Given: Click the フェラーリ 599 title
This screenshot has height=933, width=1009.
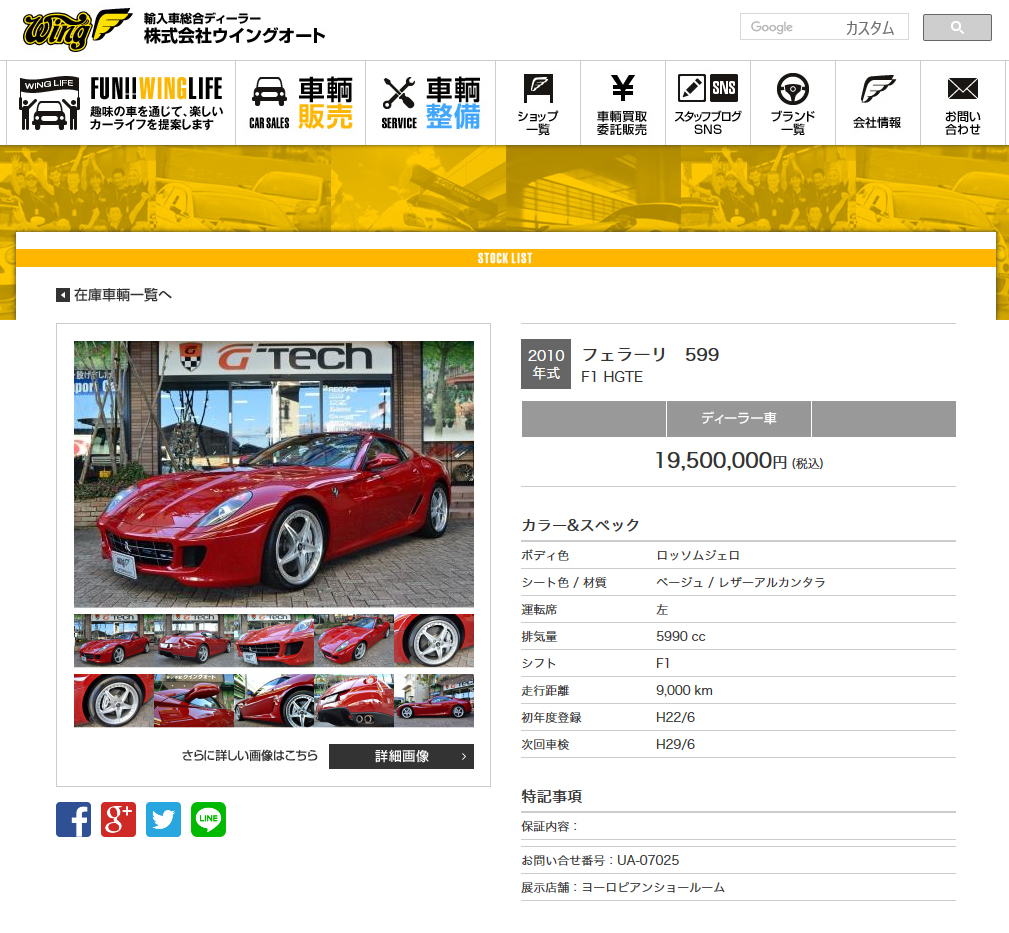Looking at the screenshot, I should (x=650, y=355).
